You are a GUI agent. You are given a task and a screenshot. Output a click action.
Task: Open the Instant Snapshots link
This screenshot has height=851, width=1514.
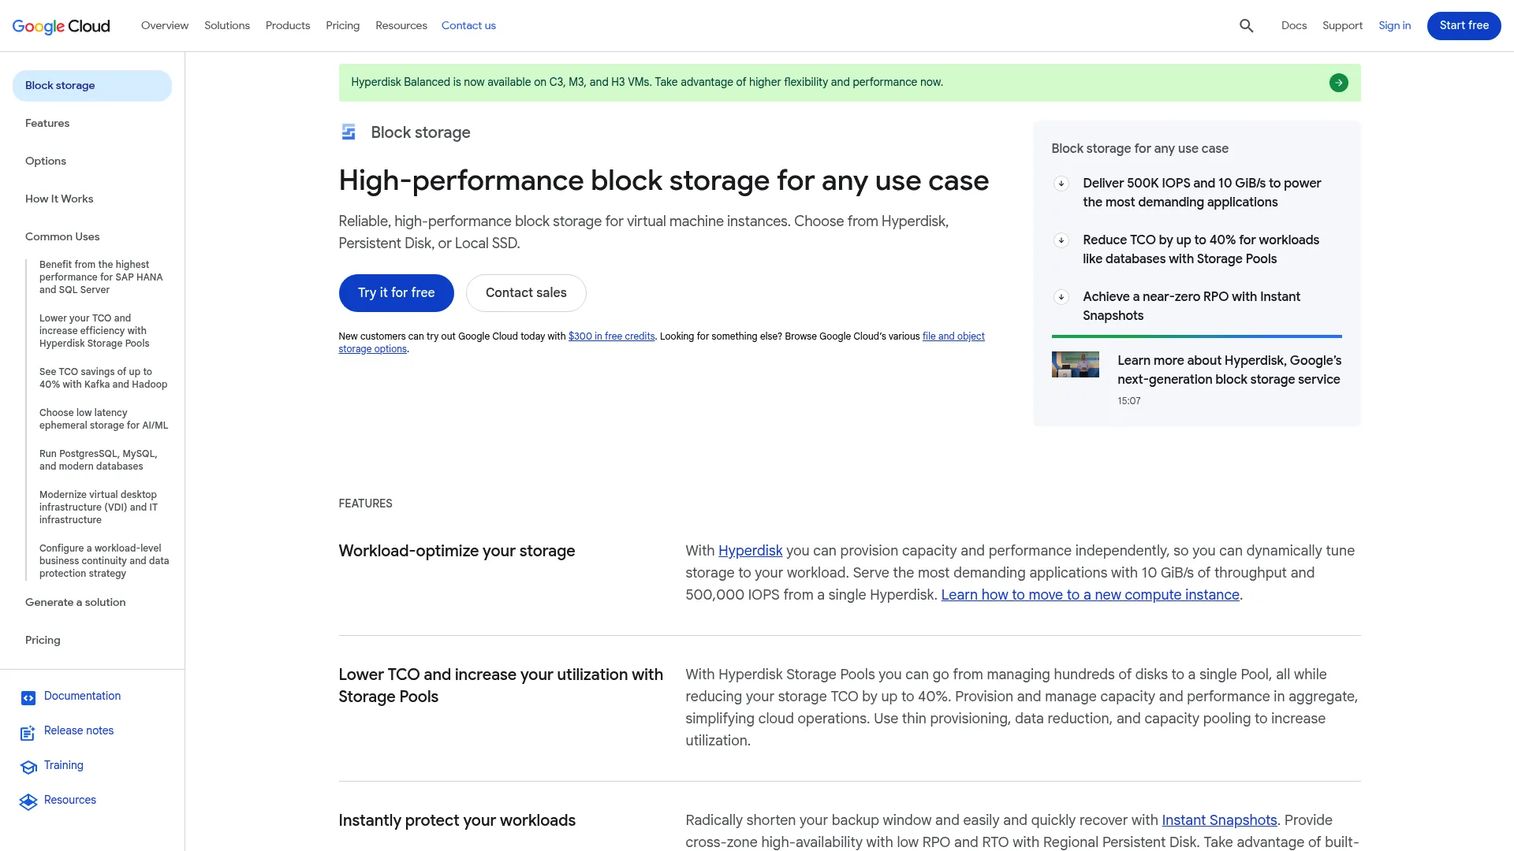coord(1219,821)
